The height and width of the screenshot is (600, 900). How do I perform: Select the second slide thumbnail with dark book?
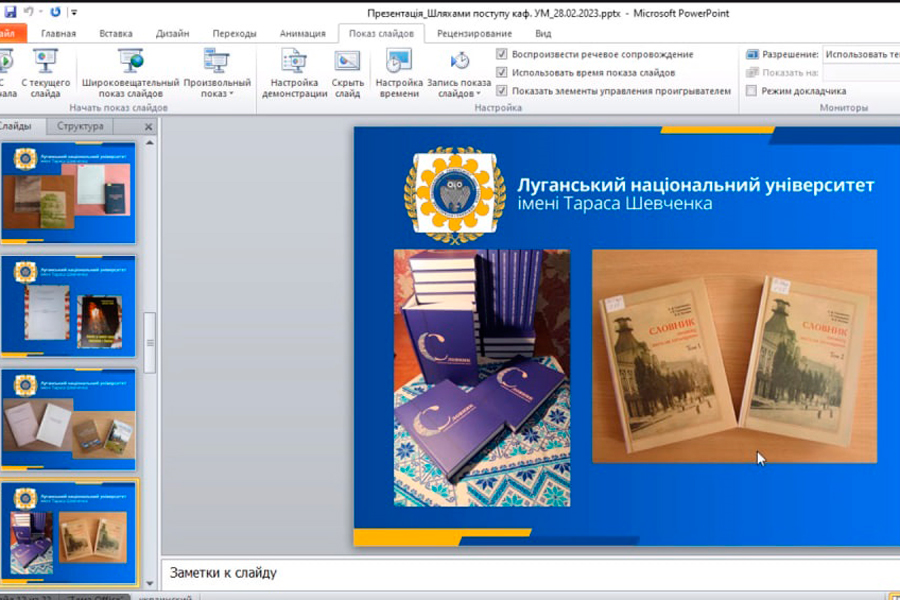coord(68,307)
